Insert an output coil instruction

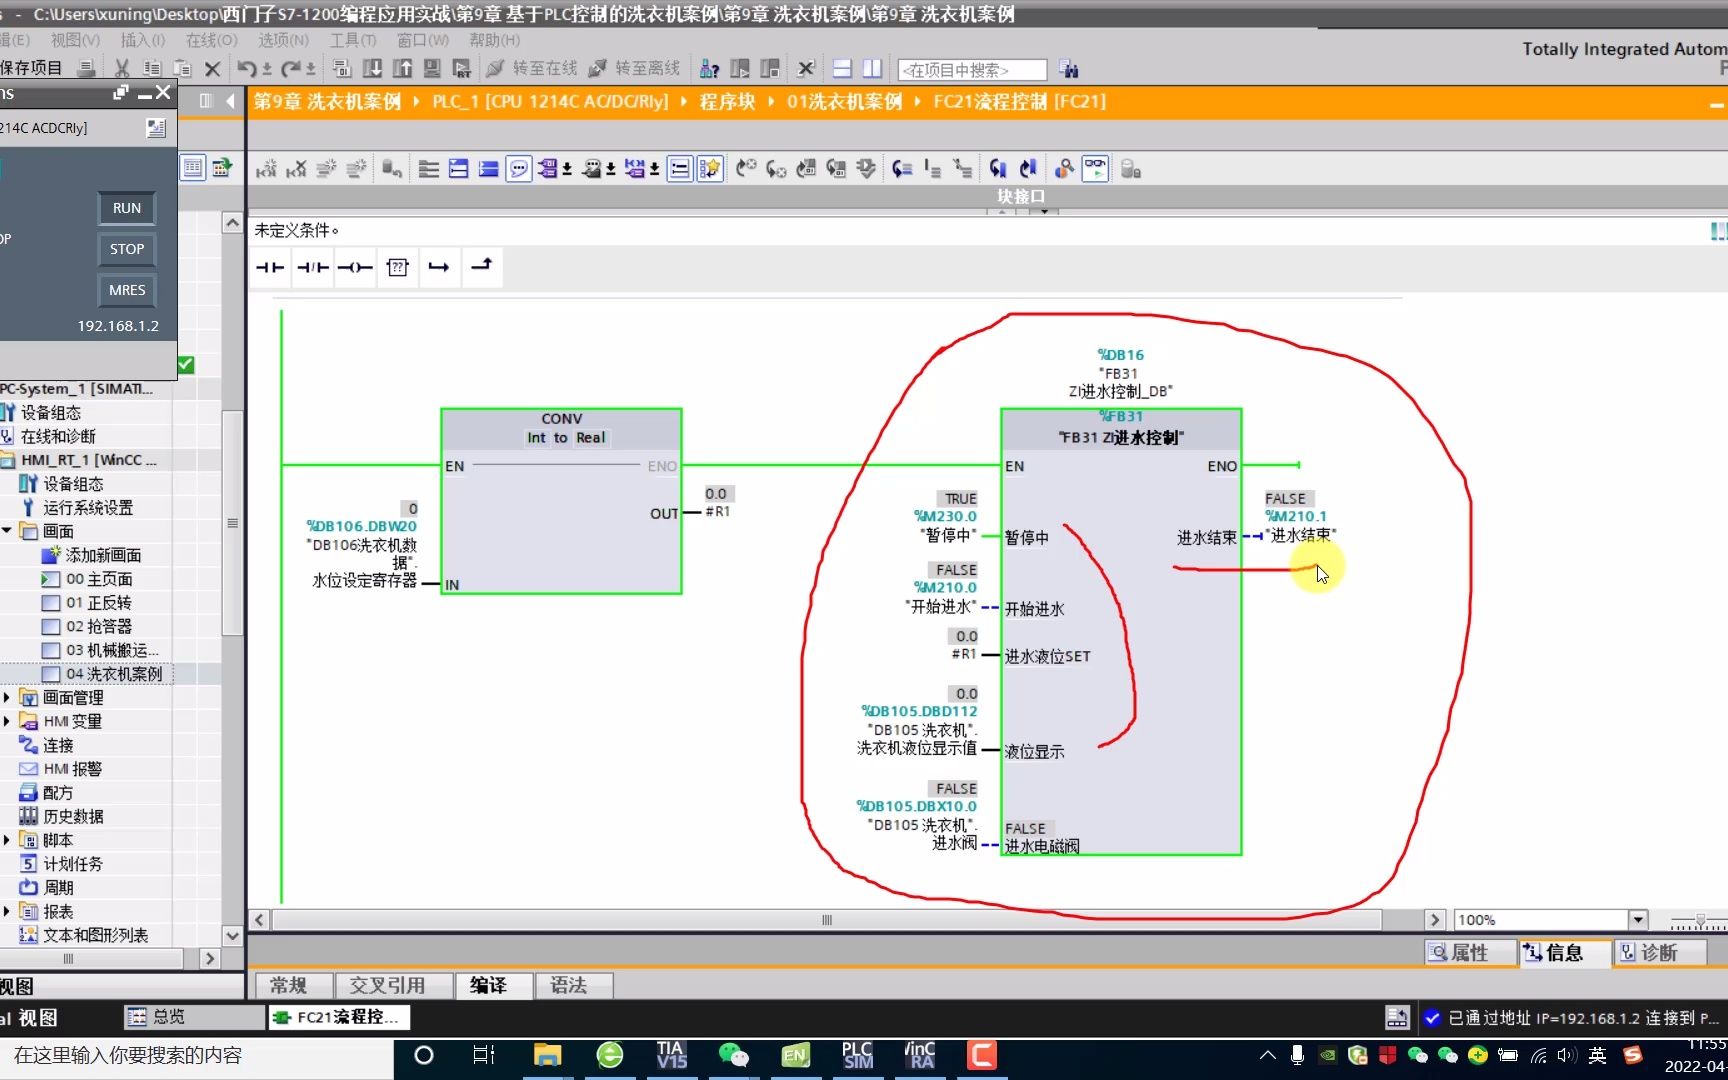click(355, 267)
